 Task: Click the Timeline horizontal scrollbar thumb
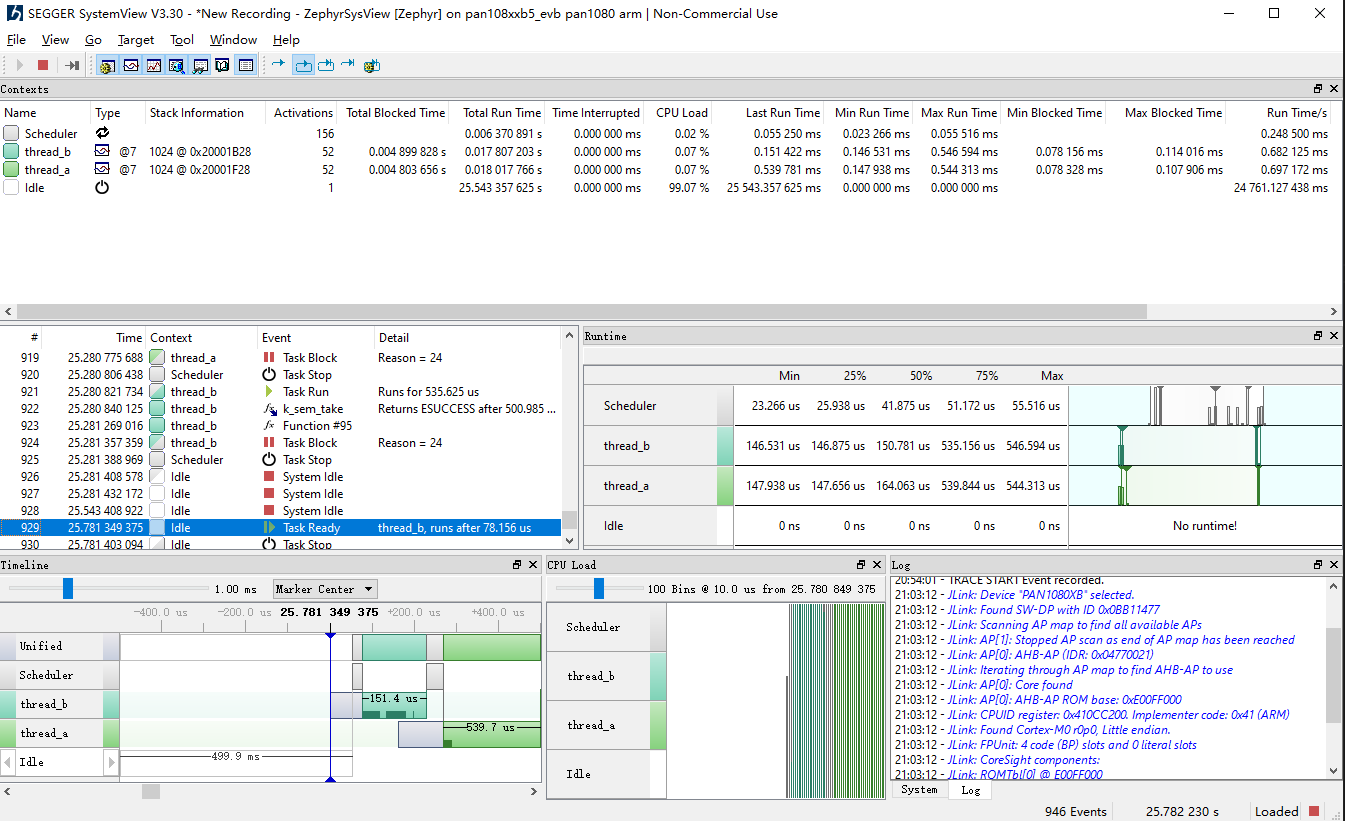click(150, 791)
